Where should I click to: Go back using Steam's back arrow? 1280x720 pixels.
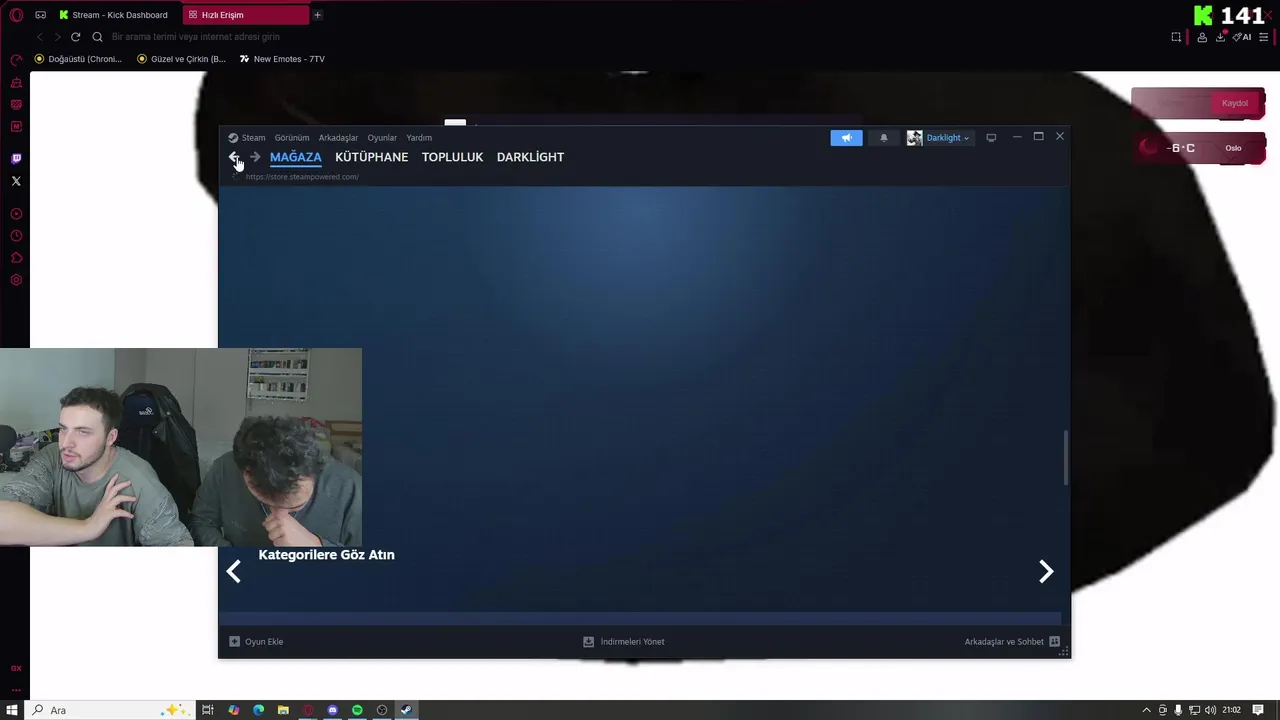pos(233,157)
